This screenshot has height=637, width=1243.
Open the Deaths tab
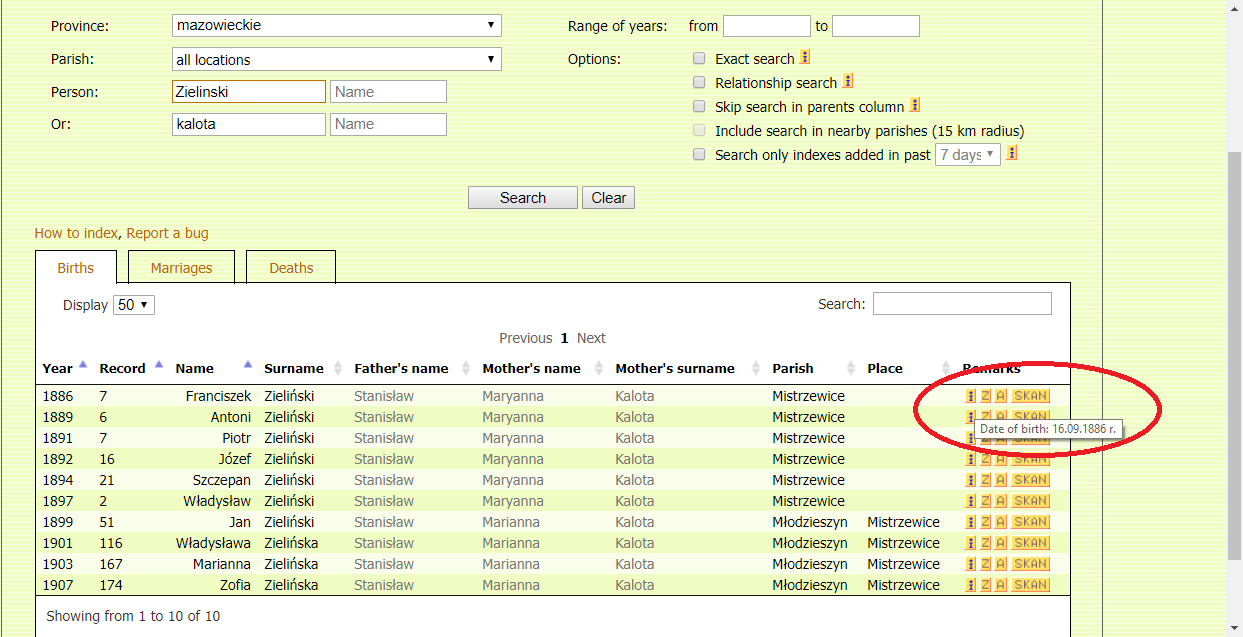click(290, 267)
